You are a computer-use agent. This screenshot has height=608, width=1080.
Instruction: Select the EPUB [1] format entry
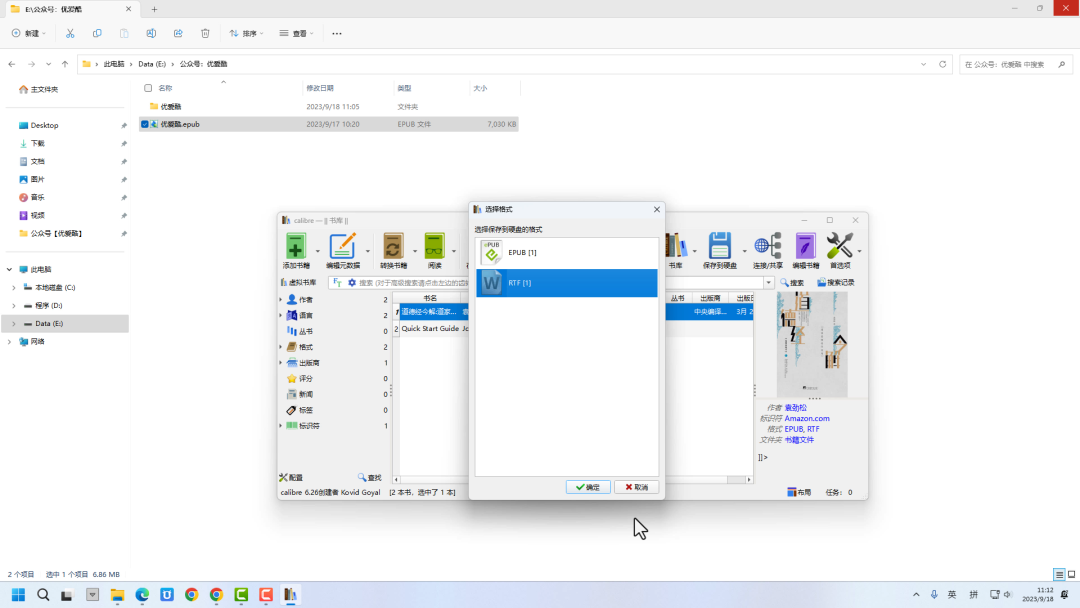pos(566,253)
